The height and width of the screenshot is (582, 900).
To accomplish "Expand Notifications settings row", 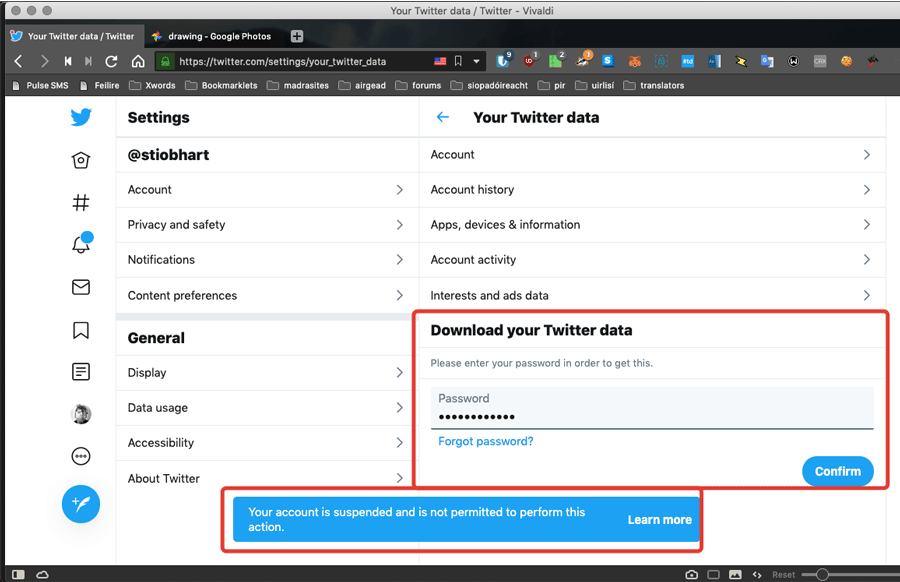I will (x=267, y=260).
